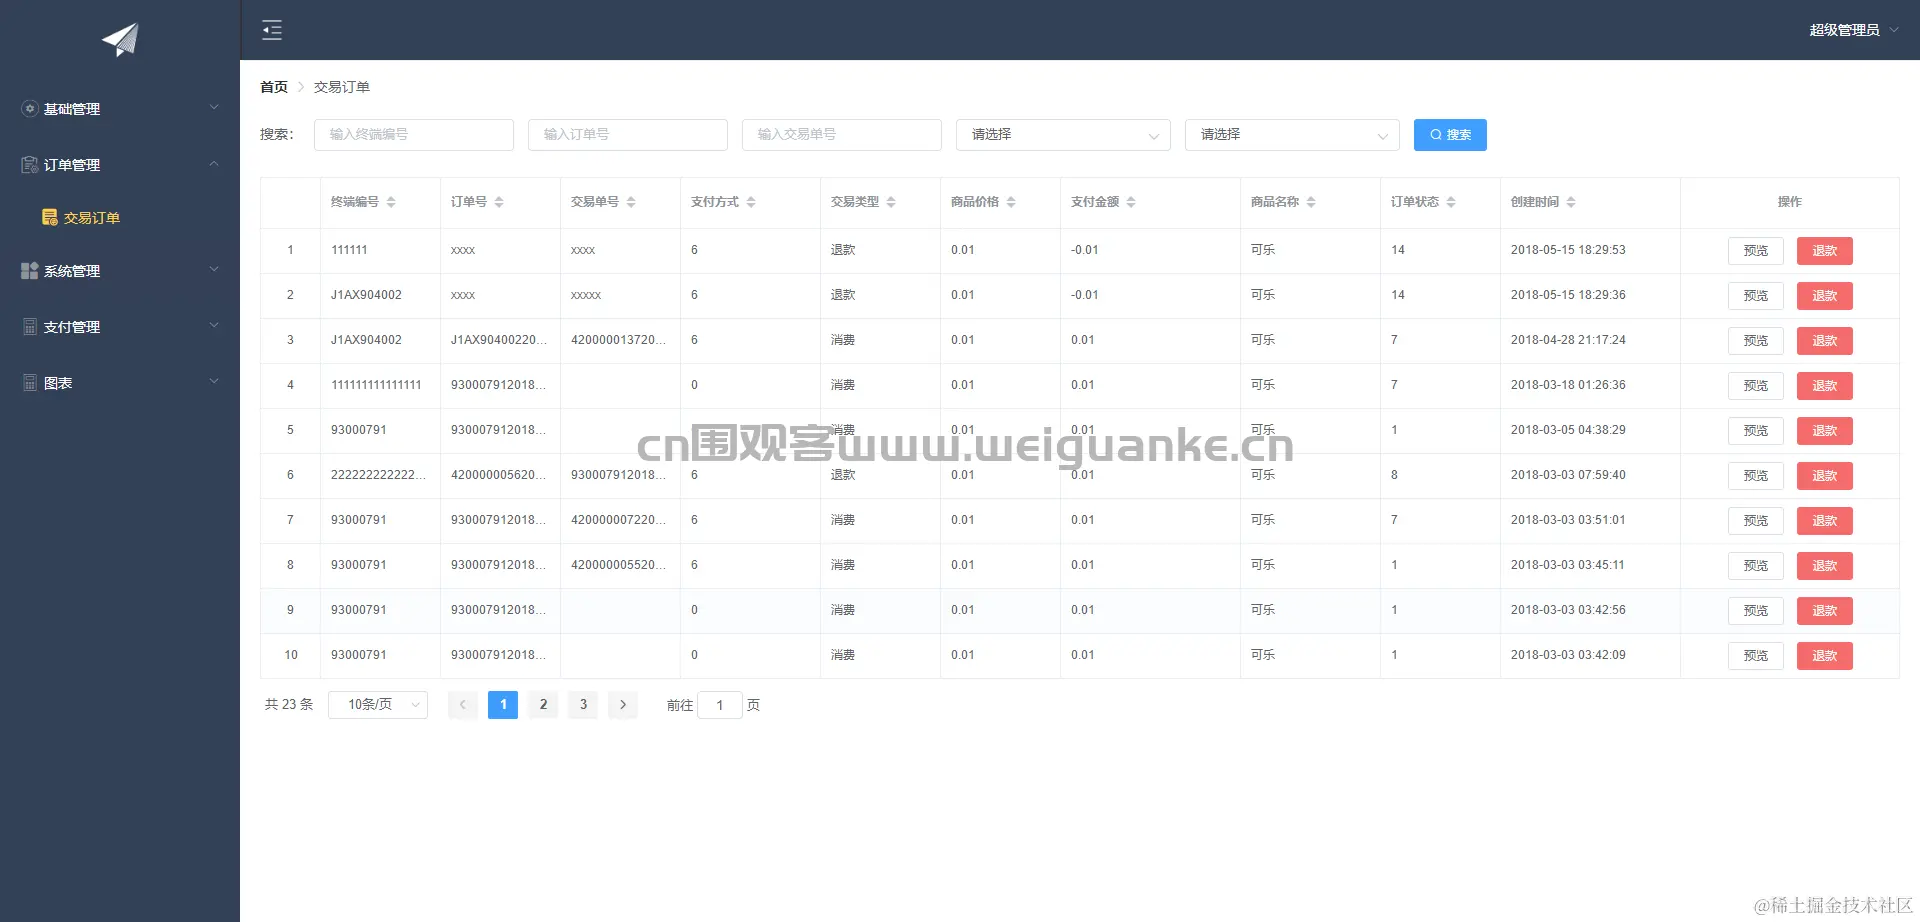Click the paper plane logo
Image resolution: width=1920 pixels, height=922 pixels.
[x=120, y=40]
